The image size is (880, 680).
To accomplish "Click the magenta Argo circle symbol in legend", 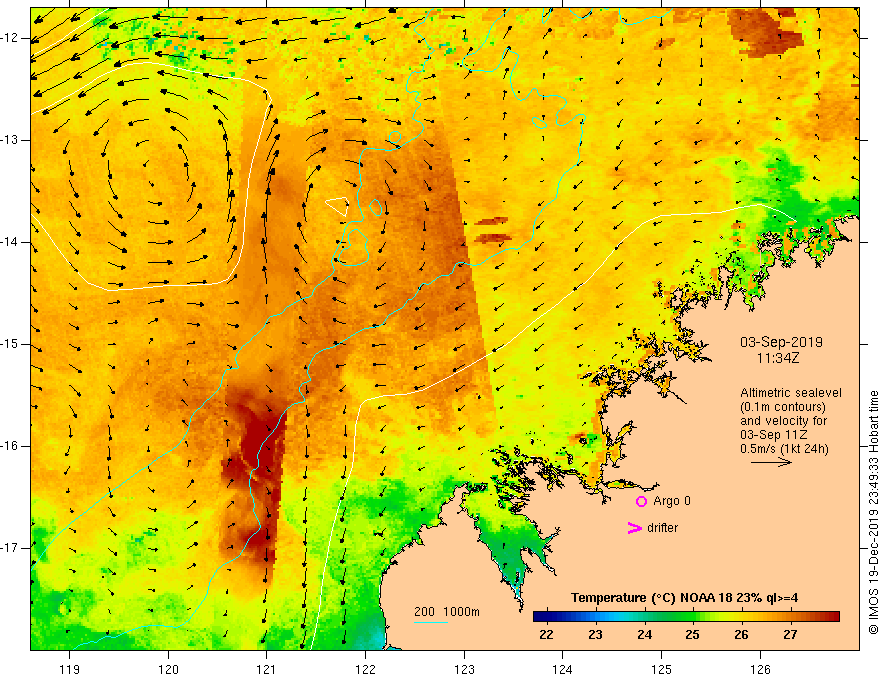I will tap(641, 501).
